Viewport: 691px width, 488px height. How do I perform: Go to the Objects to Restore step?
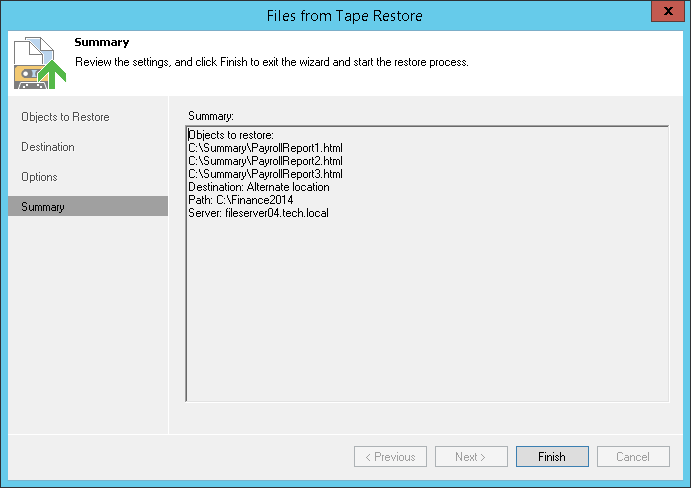65,117
